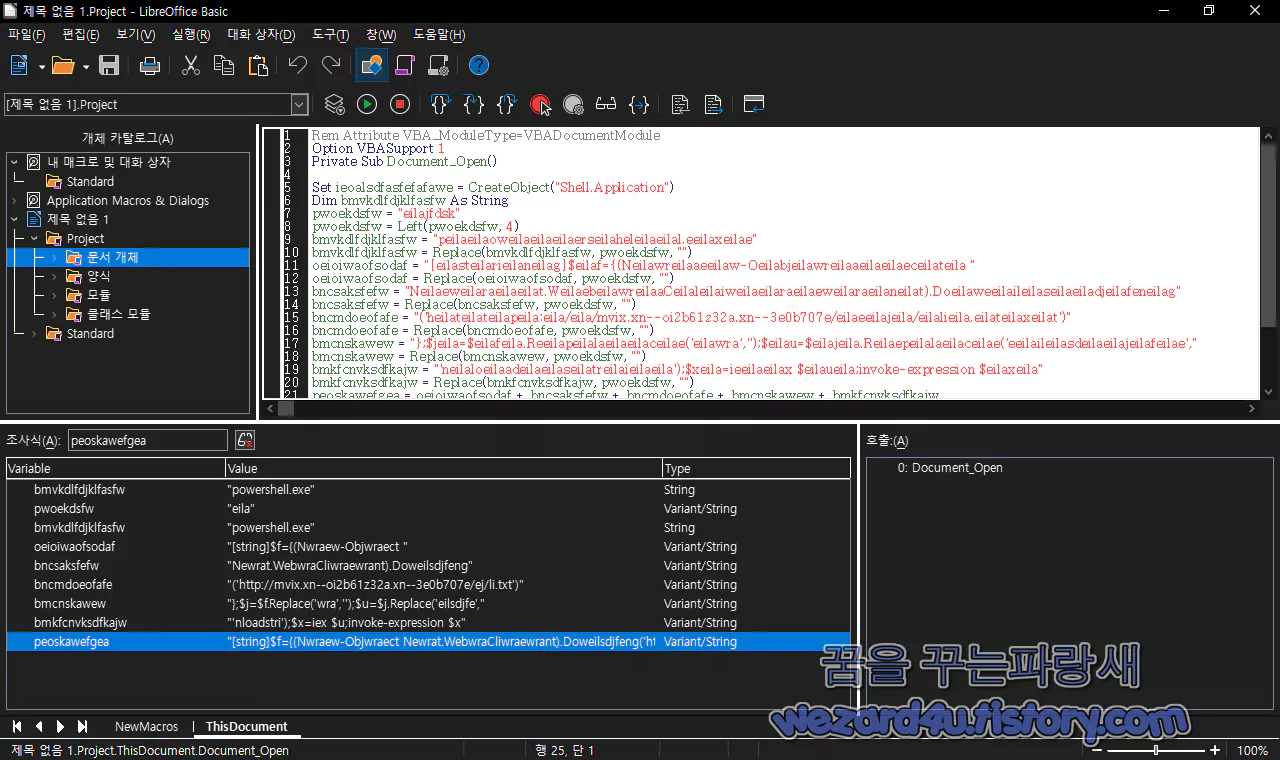Expand the 클래스 모듈 folder
The image size is (1280, 760).
tap(53, 314)
